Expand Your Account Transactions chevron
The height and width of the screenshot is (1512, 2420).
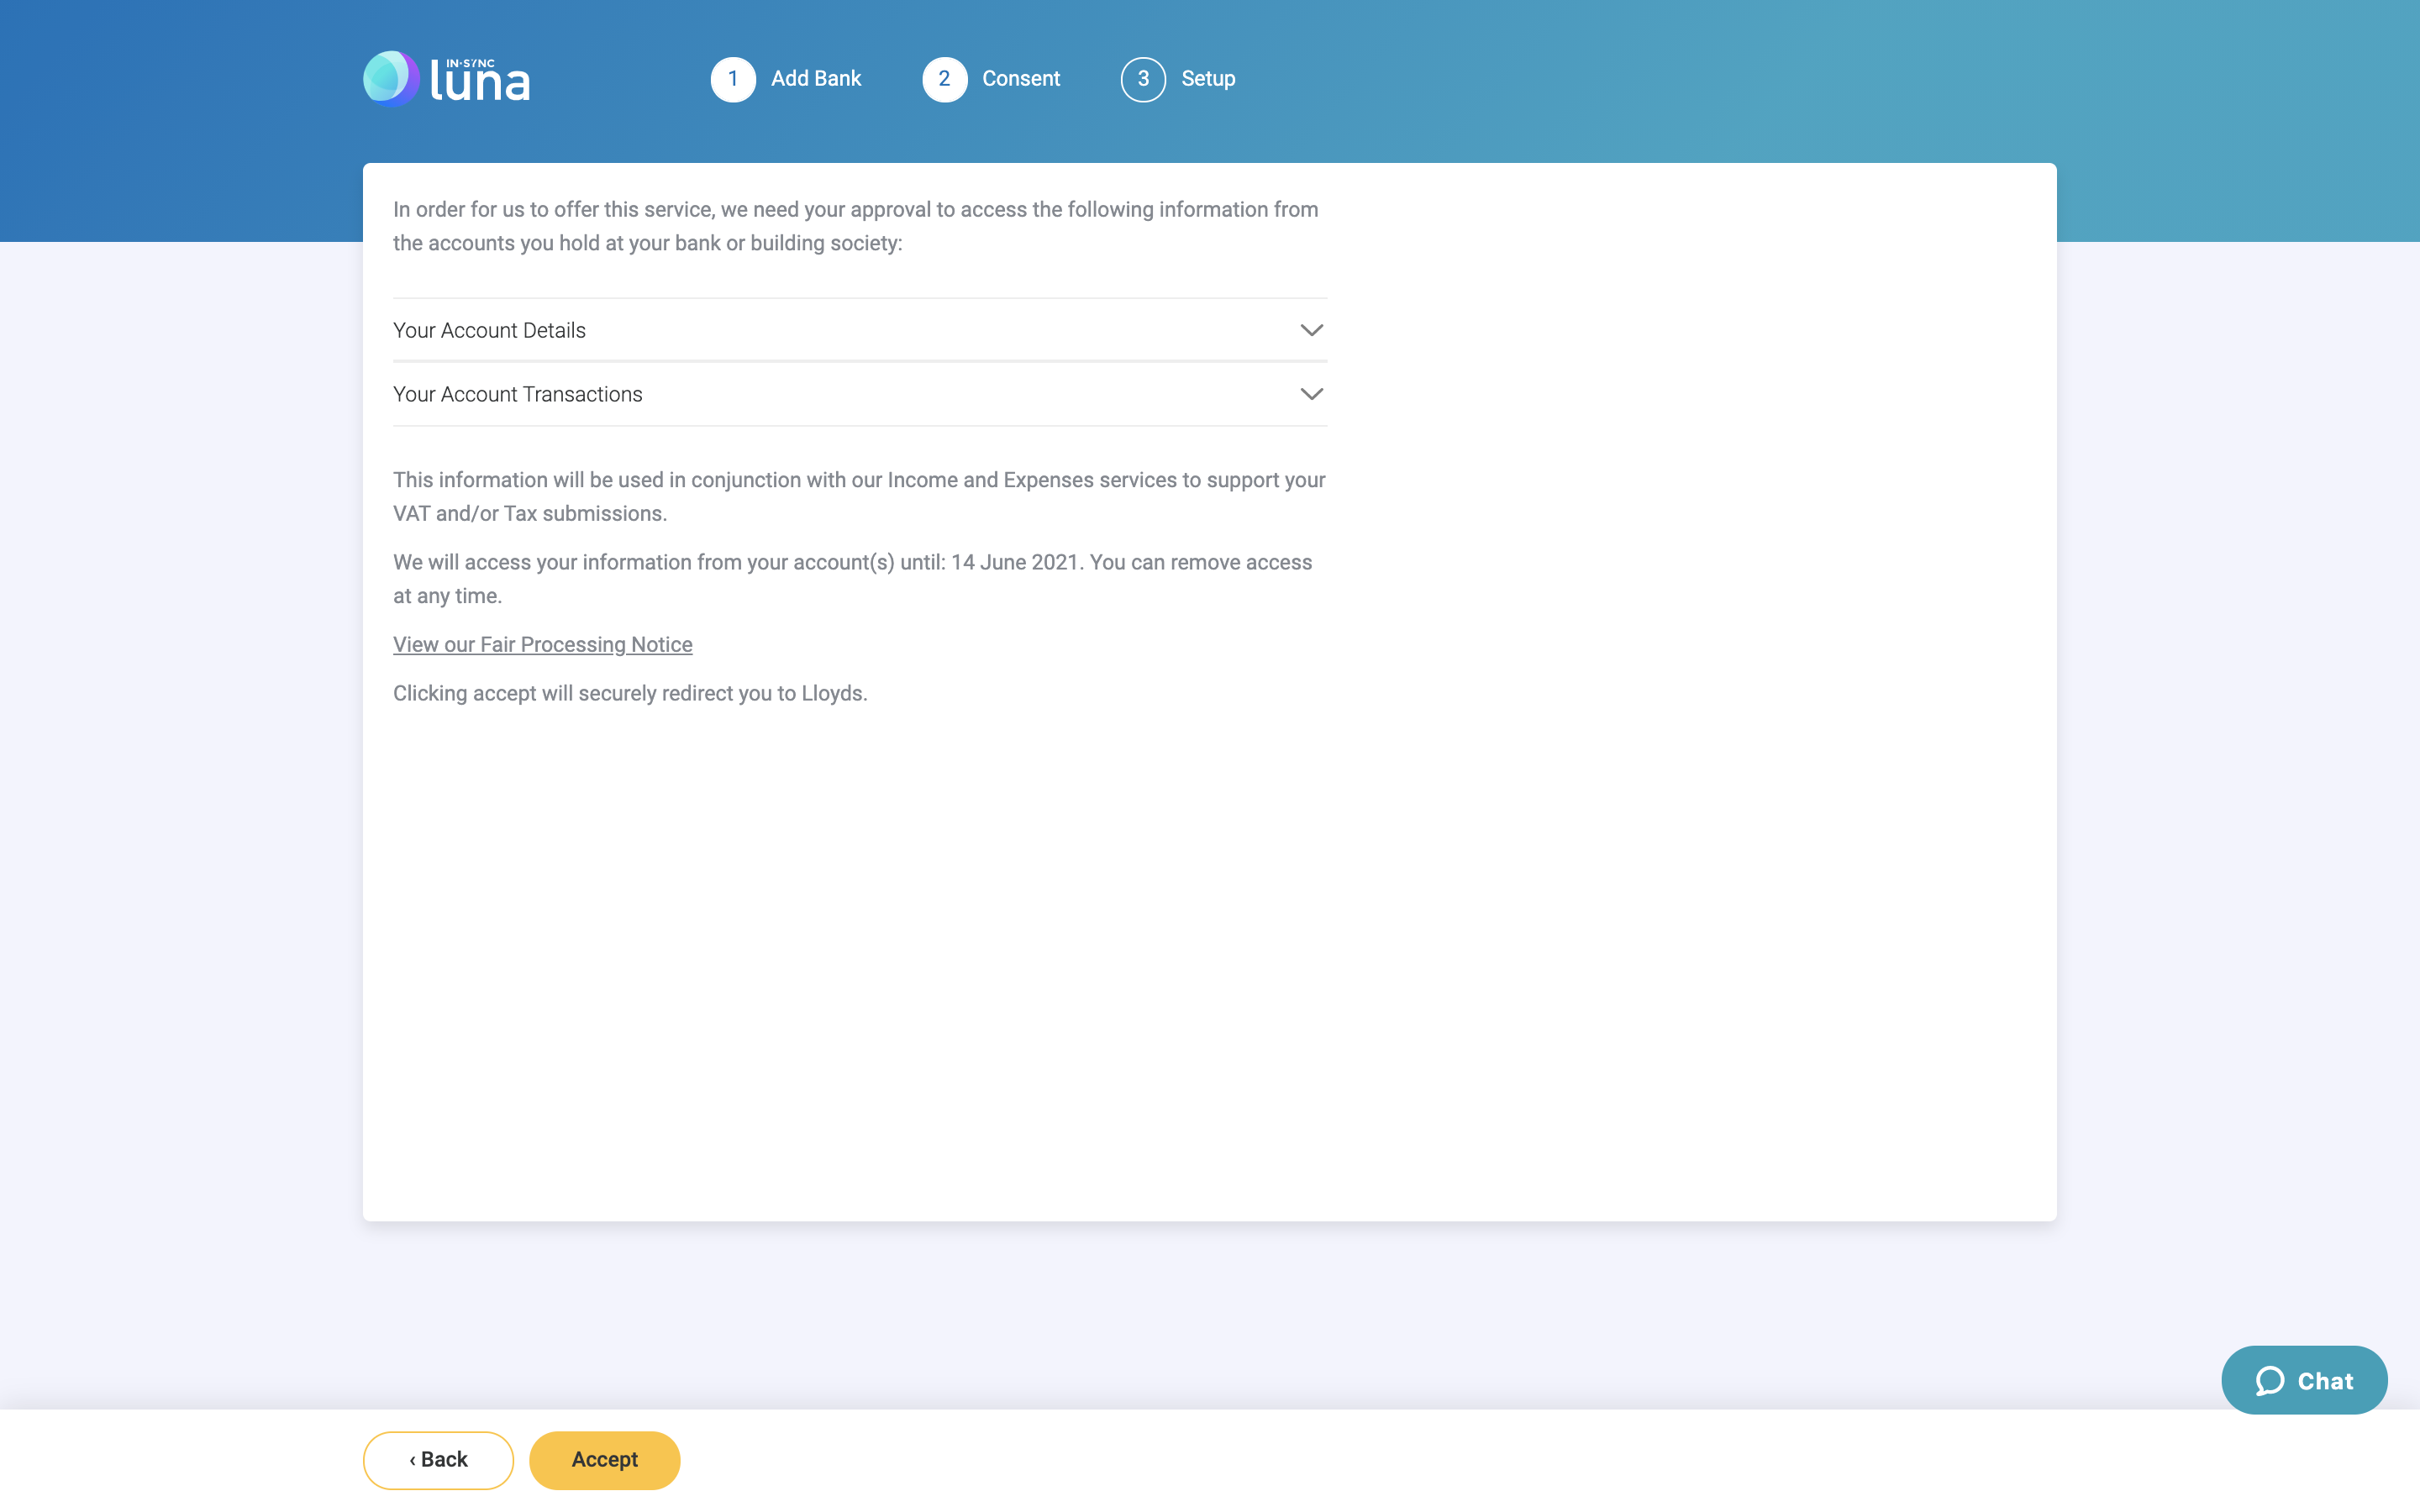(x=1311, y=394)
